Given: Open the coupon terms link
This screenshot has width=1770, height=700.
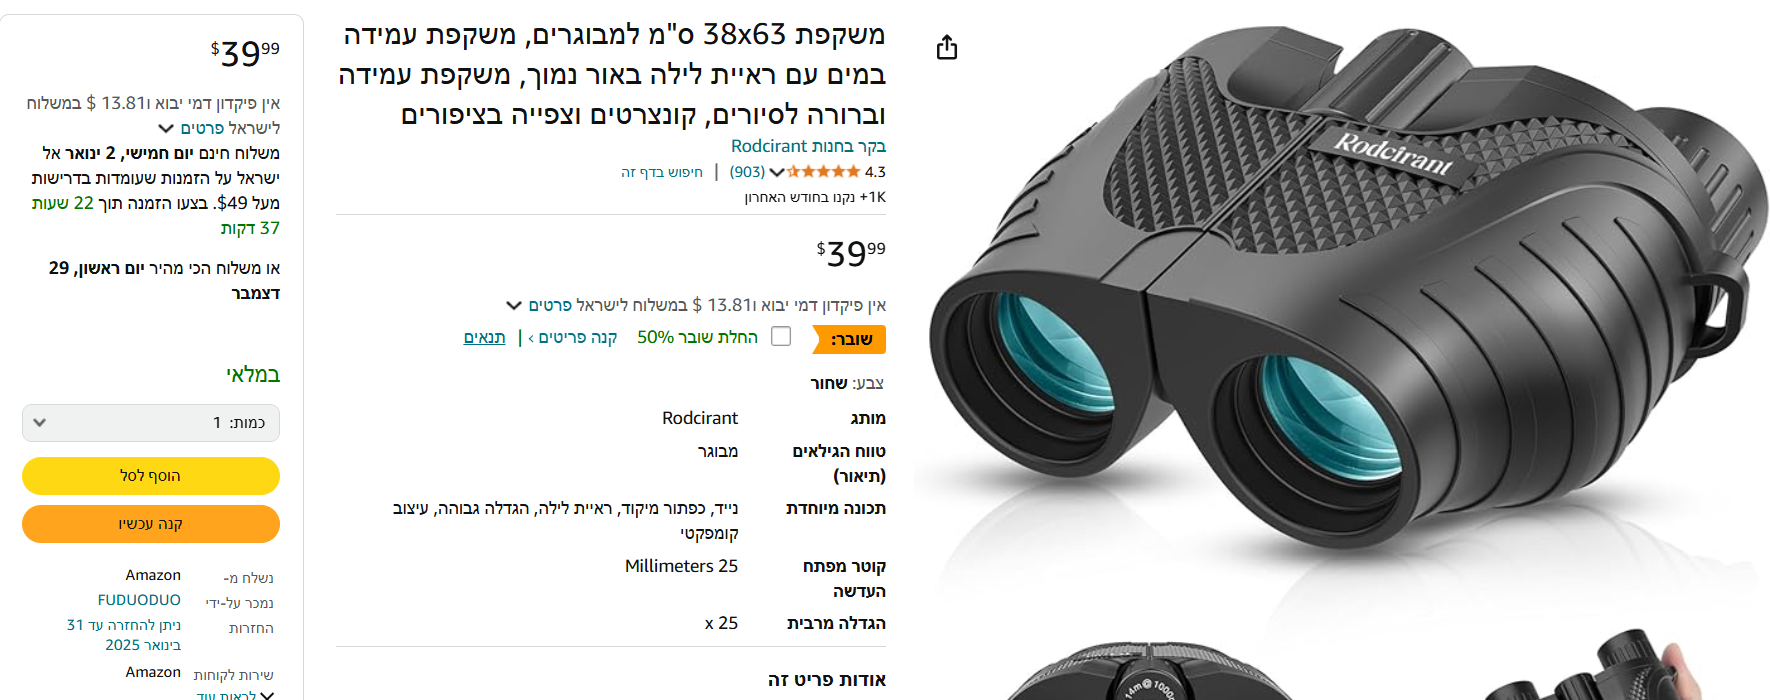Looking at the screenshot, I should 484,337.
